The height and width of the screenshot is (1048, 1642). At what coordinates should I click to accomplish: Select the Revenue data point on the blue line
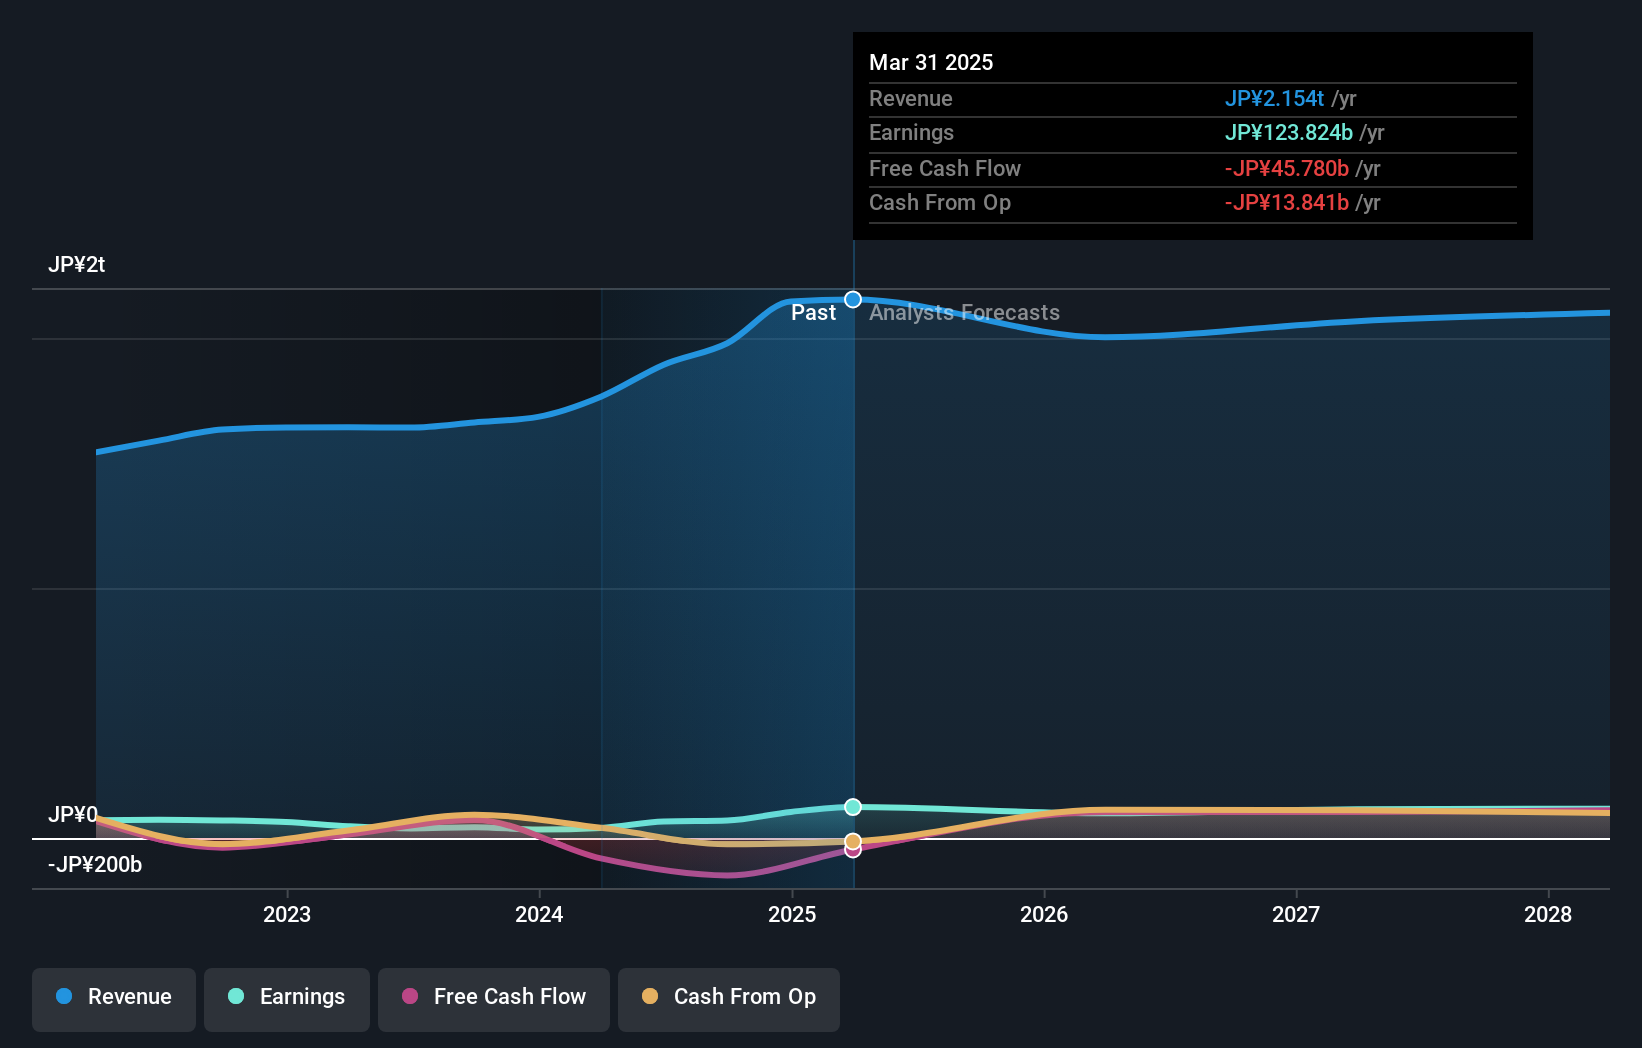[853, 299]
